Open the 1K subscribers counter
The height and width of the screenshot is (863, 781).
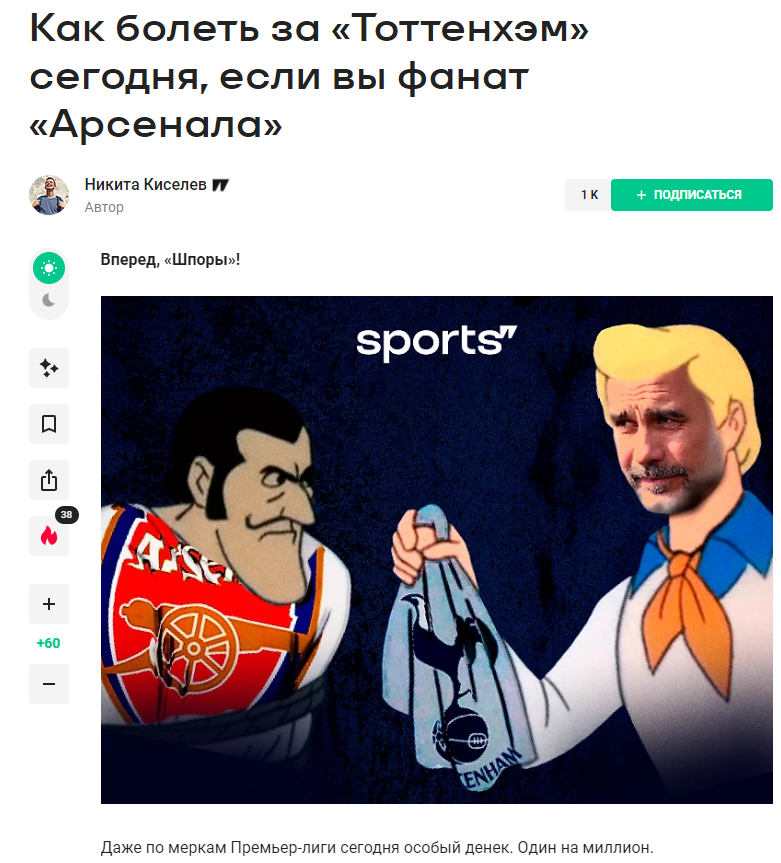[588, 195]
